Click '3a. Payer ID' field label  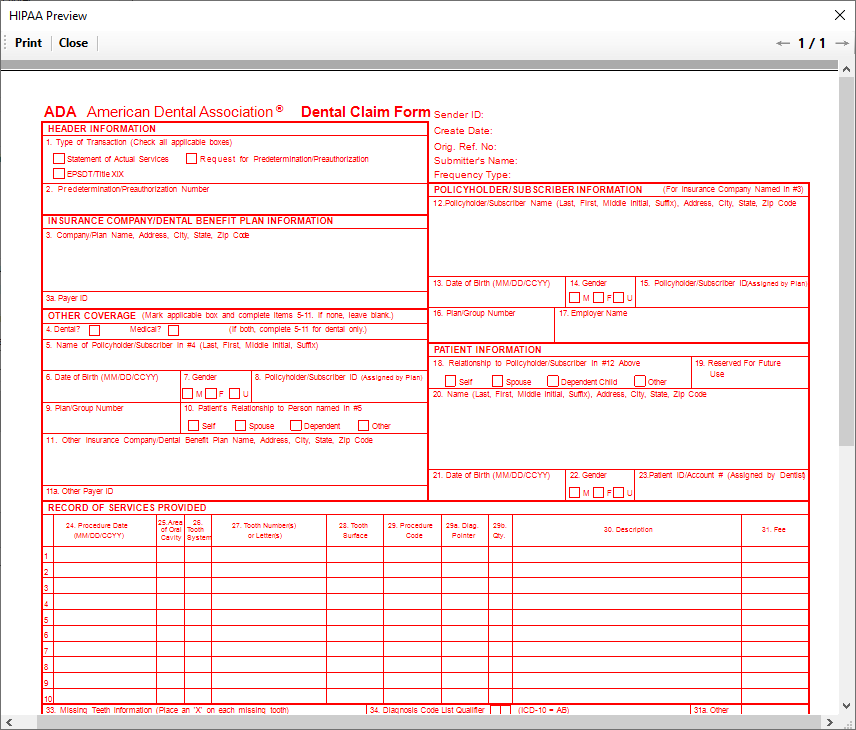[67, 298]
